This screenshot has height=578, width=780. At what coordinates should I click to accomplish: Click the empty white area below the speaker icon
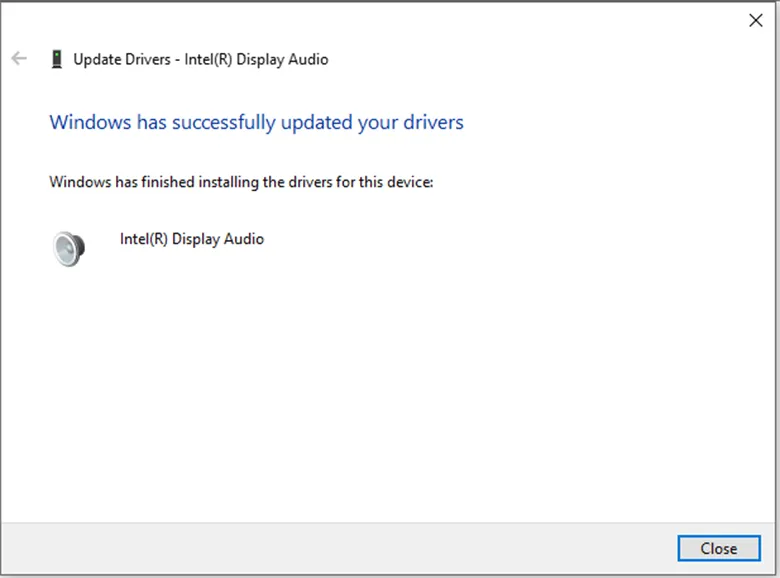pos(300,400)
